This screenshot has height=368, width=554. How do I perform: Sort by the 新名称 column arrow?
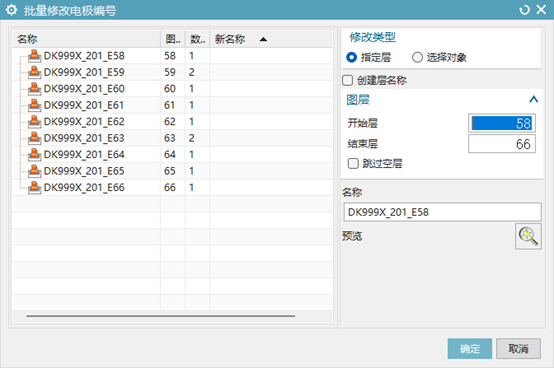[263, 39]
